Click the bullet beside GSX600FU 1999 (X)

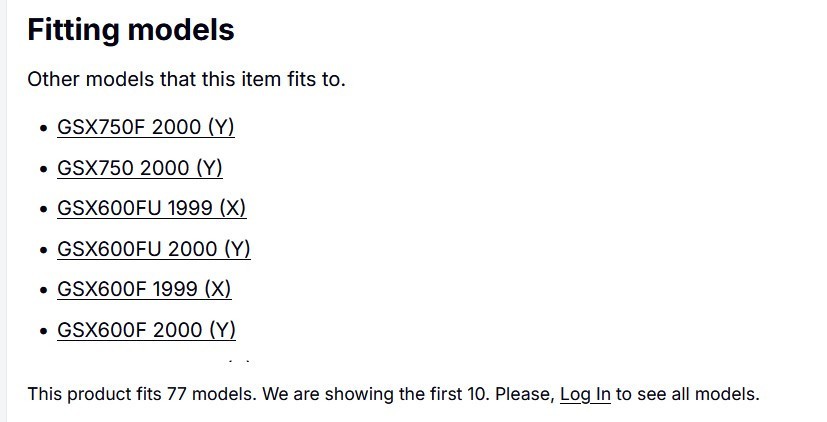point(44,209)
